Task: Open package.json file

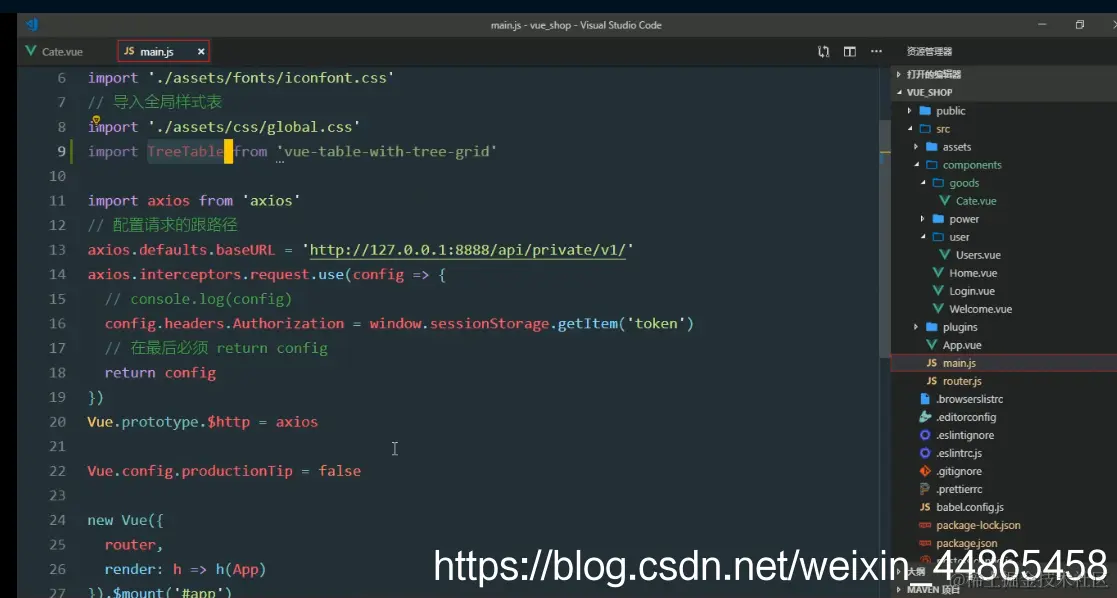Action: pyautogui.click(x=967, y=543)
